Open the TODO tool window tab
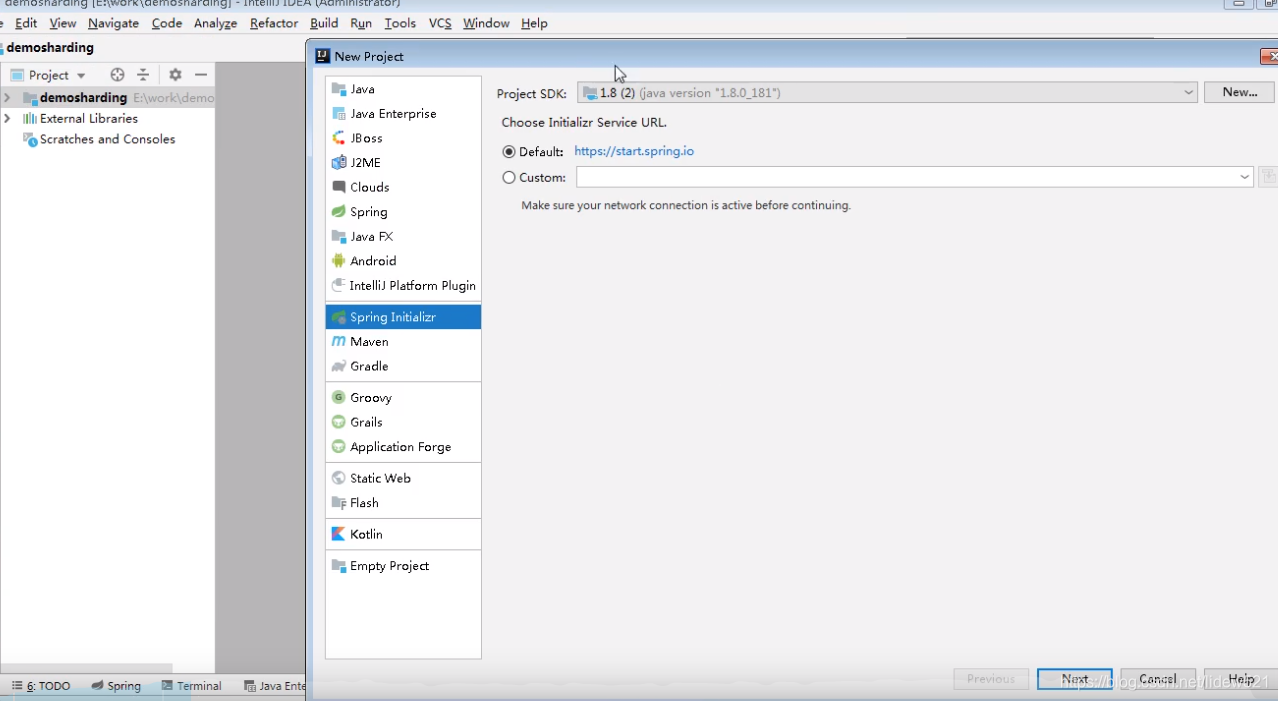The image size is (1278, 701). [41, 686]
